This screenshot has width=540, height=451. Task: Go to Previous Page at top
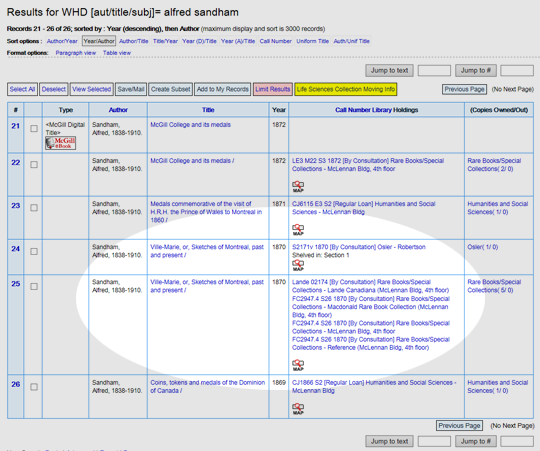point(464,89)
